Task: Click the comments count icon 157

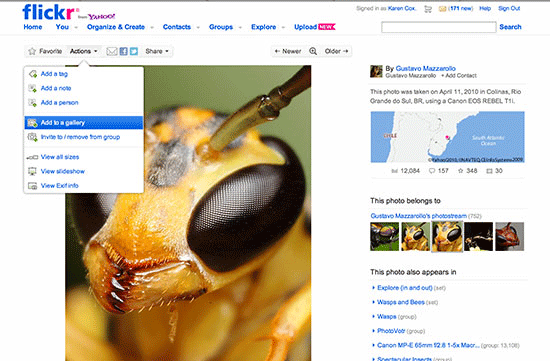Action: click(x=432, y=171)
